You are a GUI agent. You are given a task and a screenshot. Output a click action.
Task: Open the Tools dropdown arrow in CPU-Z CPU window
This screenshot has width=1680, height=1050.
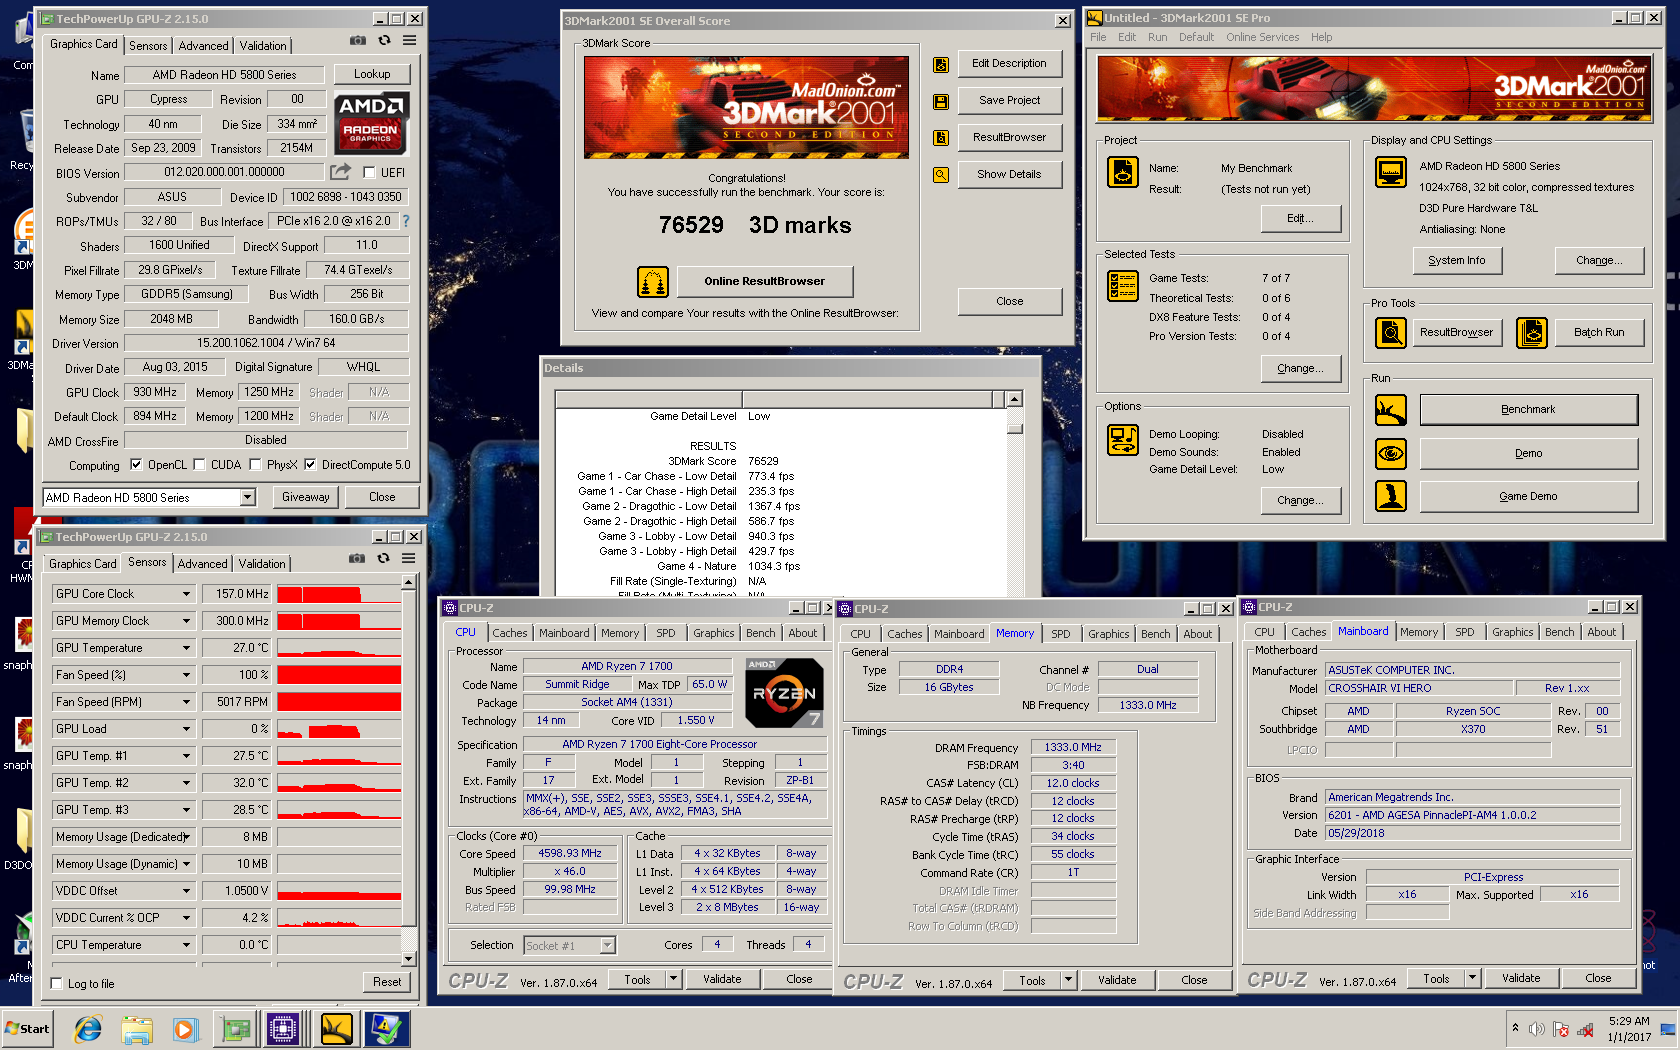(673, 979)
